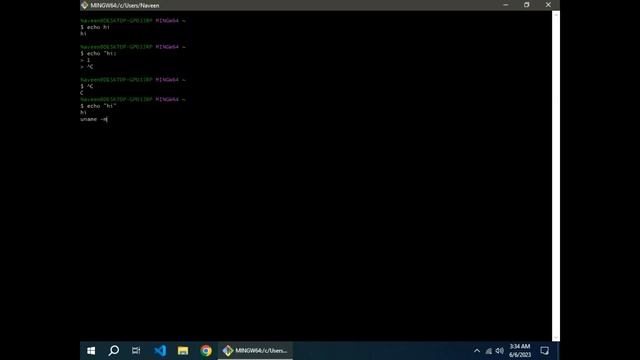Open the network status tray icon
Screen dimensions: 640x360
pos(489,351)
